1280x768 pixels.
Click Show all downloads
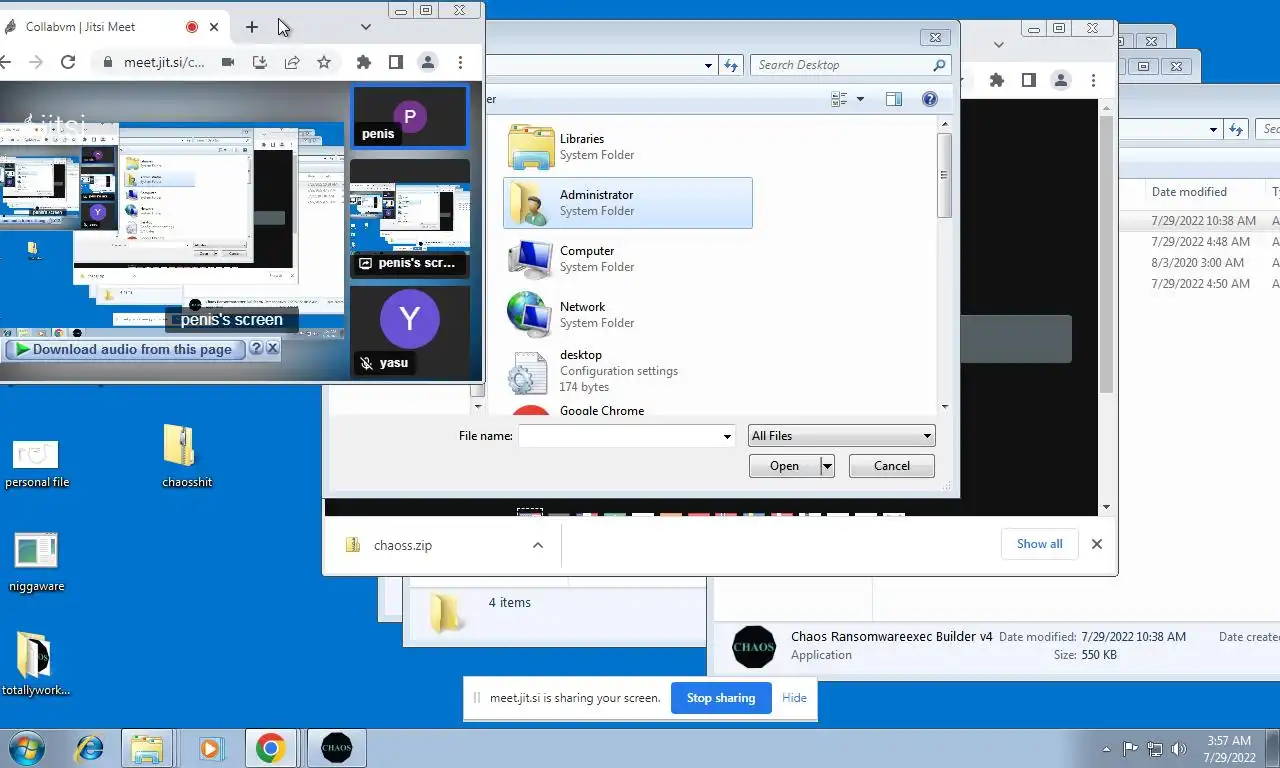[1040, 544]
